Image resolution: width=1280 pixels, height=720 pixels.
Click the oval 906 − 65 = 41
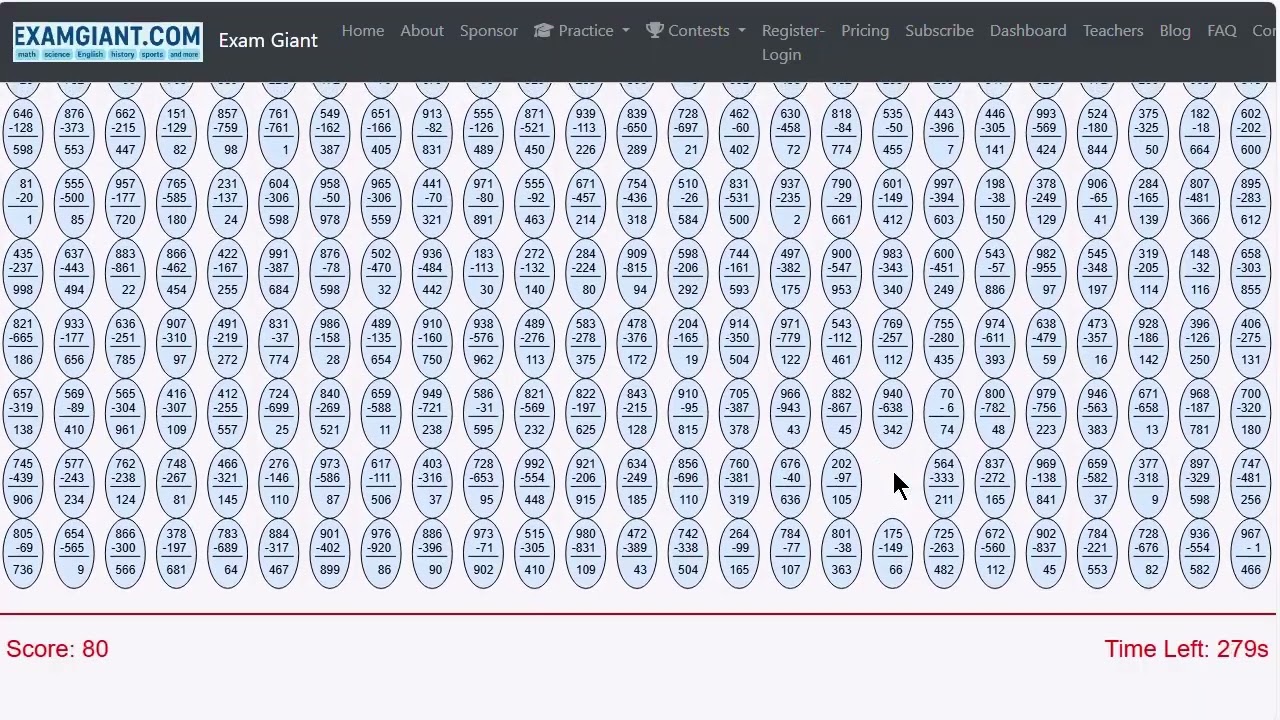[1098, 202]
